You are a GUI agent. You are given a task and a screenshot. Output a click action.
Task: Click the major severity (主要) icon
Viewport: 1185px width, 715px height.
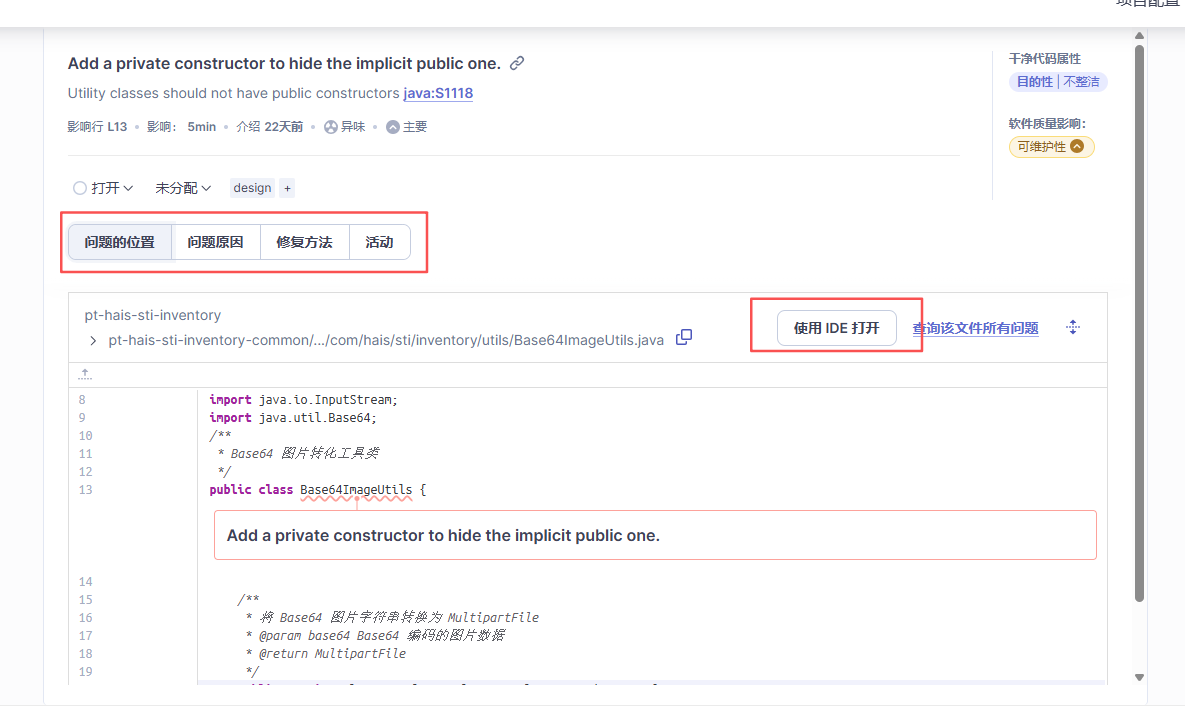[392, 127]
